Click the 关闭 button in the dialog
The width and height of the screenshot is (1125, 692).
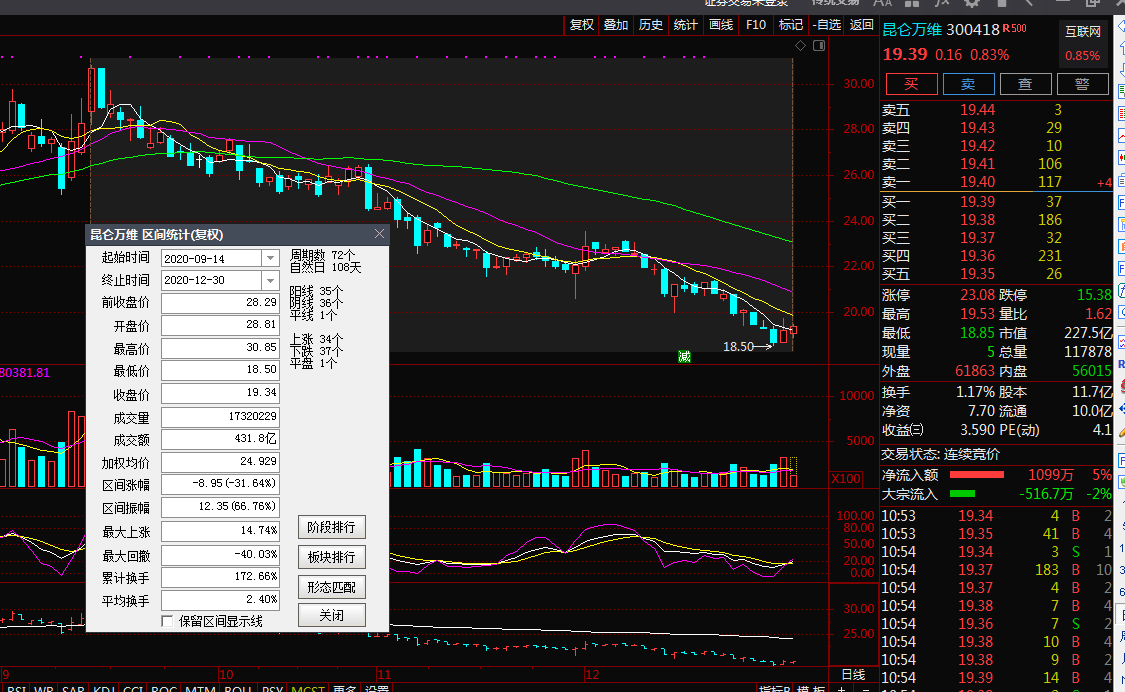331,615
